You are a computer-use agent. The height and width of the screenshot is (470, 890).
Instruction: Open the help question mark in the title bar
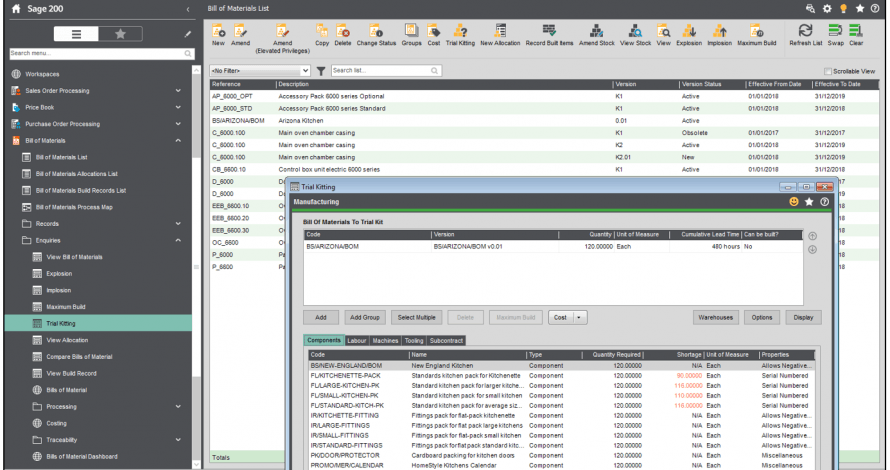click(x=875, y=9)
